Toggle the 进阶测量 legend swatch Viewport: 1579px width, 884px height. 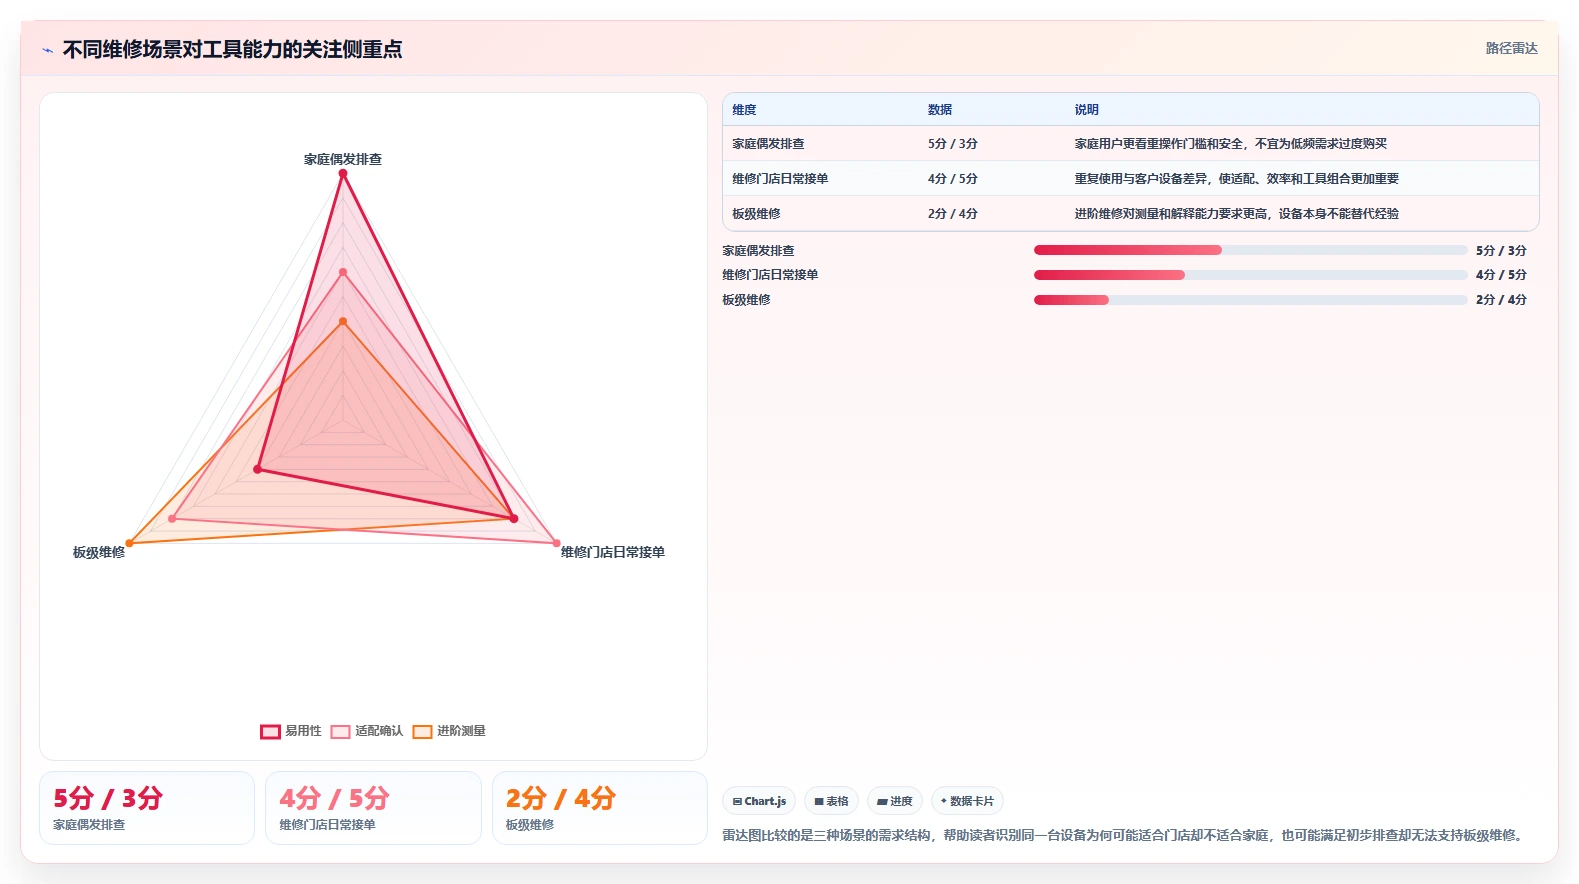coord(422,732)
